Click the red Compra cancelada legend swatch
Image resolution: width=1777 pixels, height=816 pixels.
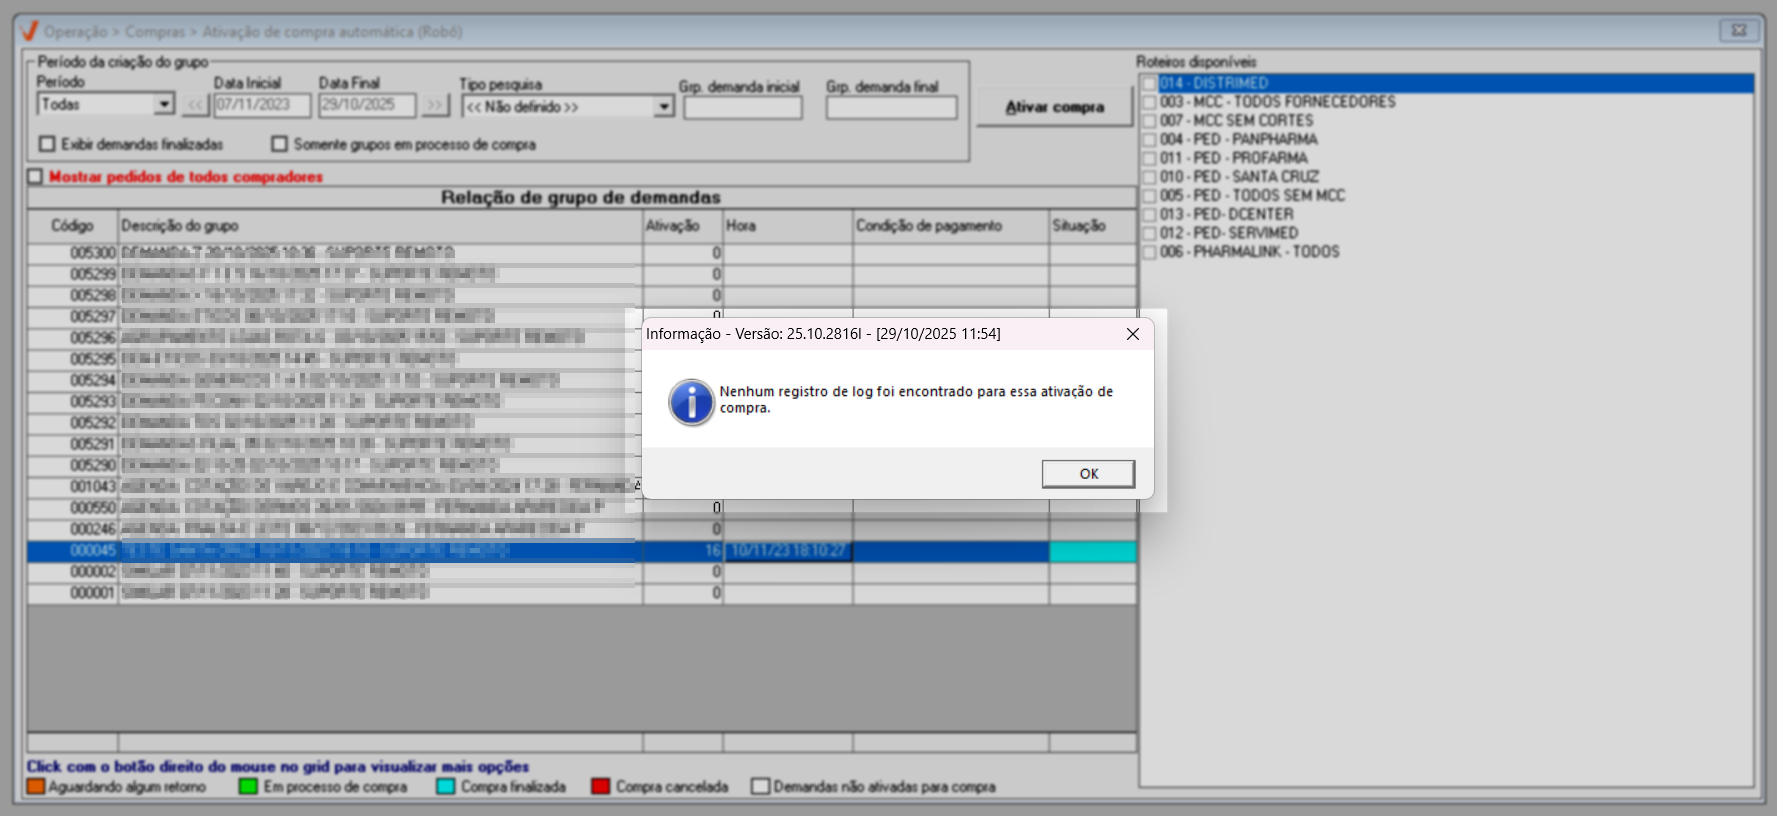[x=600, y=787]
